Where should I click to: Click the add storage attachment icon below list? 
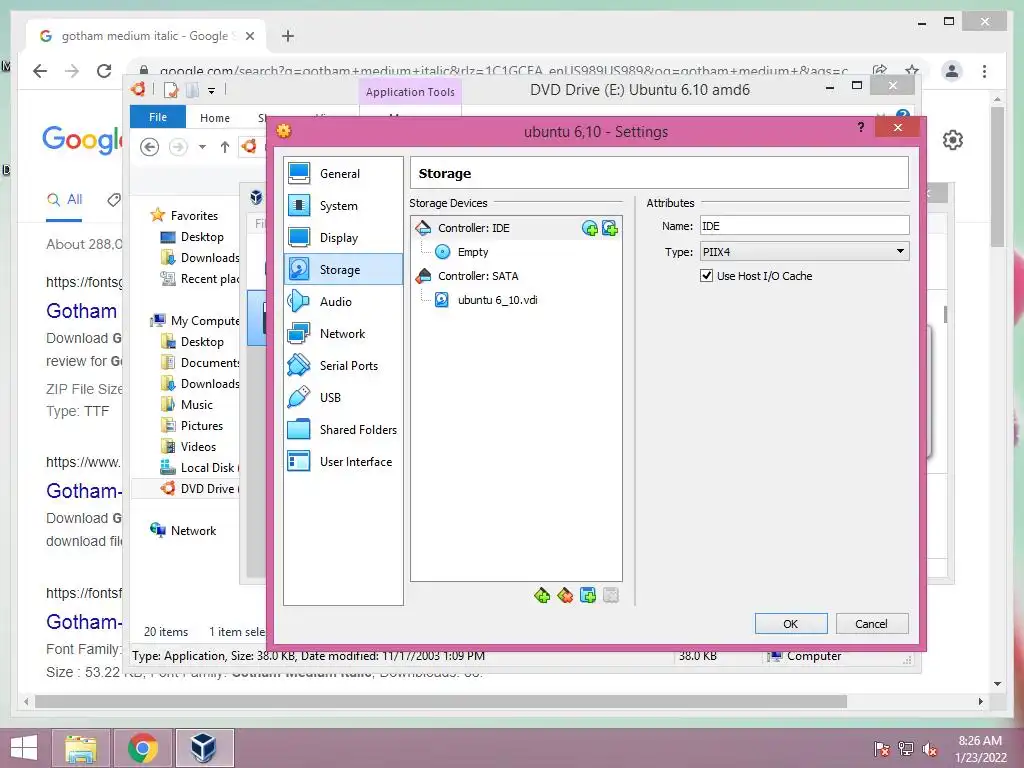588,596
